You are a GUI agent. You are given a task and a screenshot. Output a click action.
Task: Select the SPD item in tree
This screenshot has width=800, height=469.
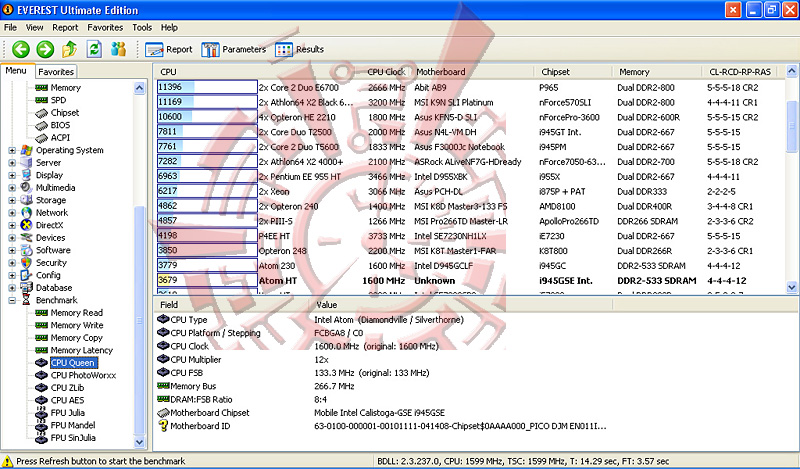pyautogui.click(x=58, y=100)
